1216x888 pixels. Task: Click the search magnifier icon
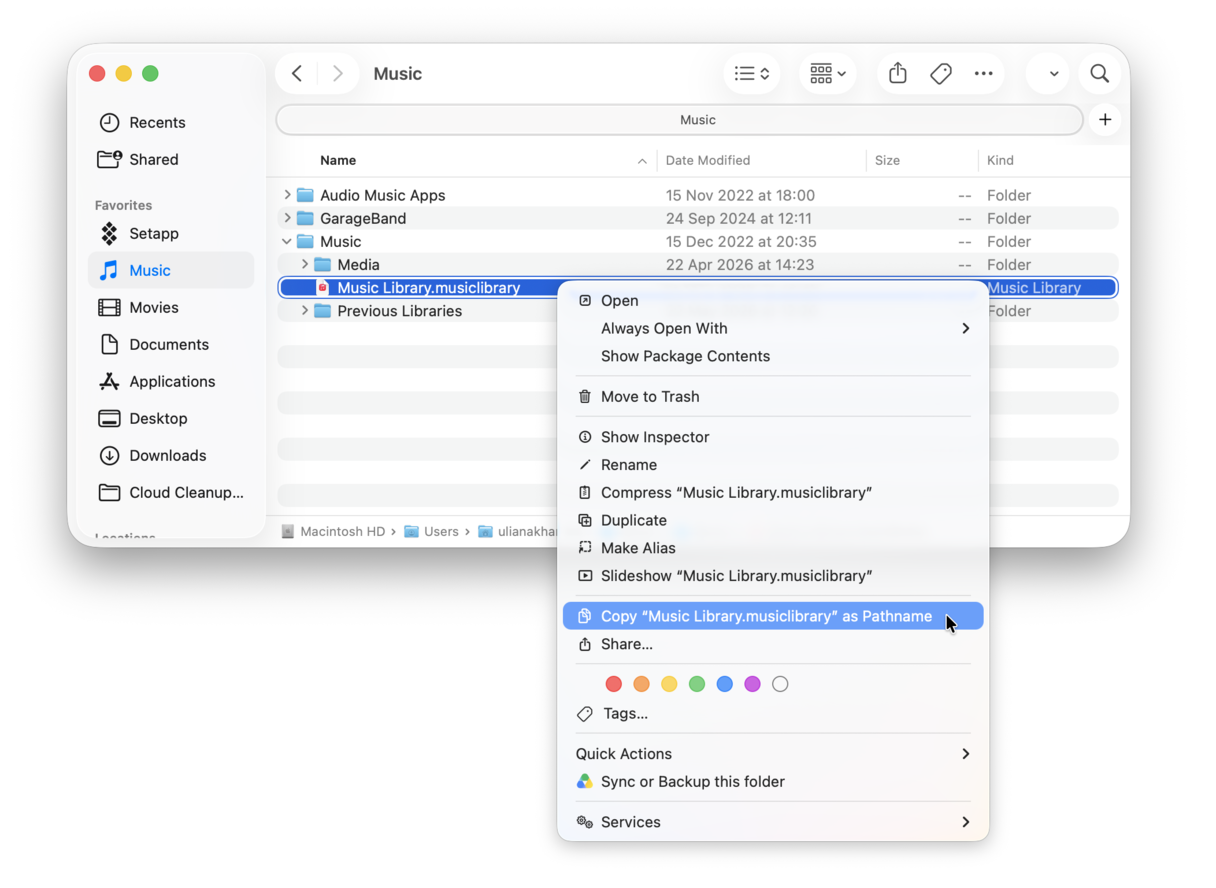point(1100,74)
